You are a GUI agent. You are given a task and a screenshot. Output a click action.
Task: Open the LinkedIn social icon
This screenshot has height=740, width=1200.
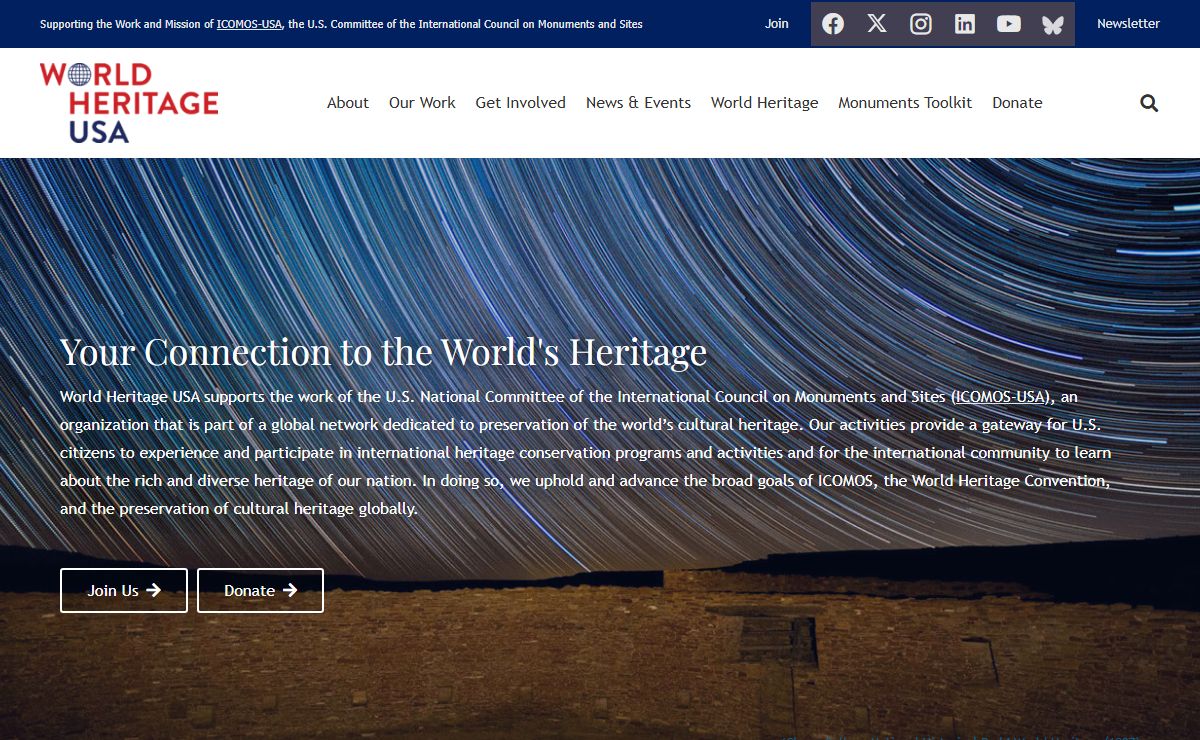point(965,24)
